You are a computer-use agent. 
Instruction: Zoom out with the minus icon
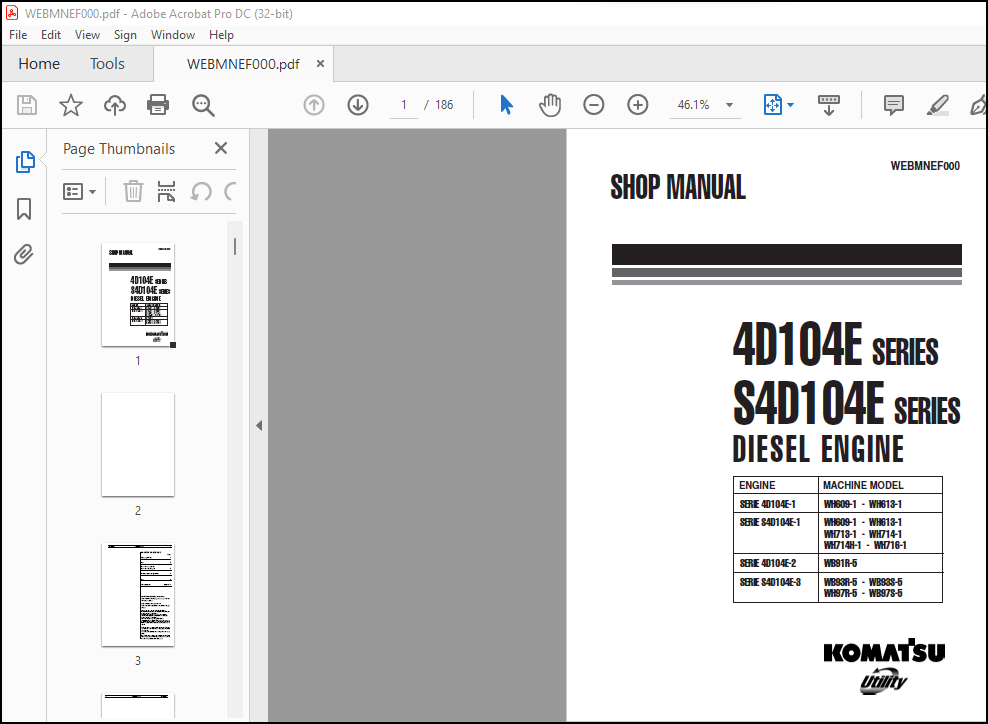594,105
